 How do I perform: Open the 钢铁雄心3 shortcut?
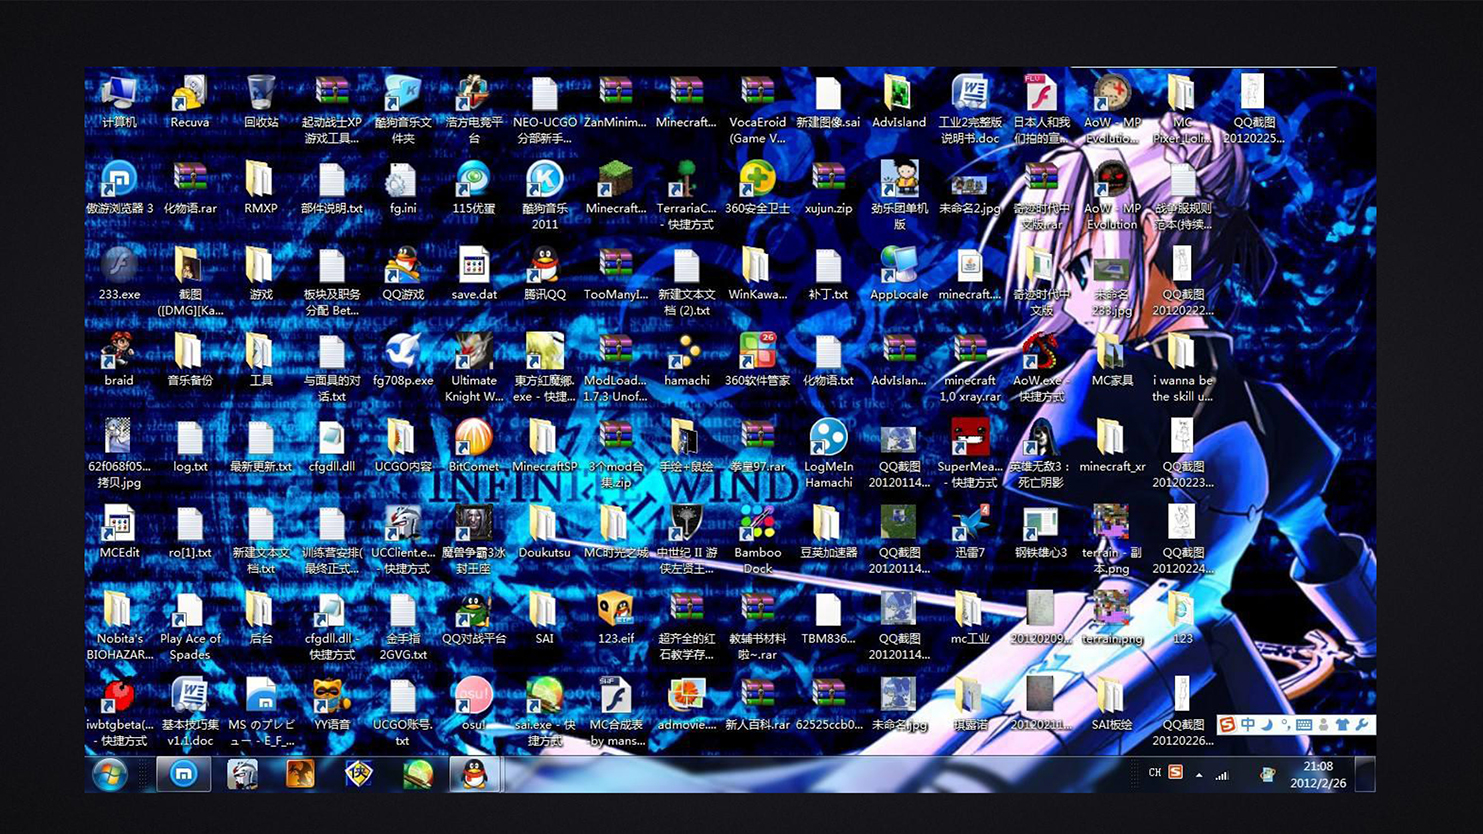coord(1040,532)
